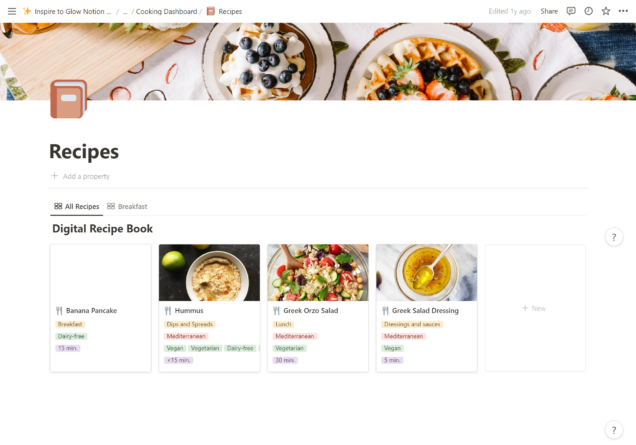Open Inspire to Glow Notion breadcrumb
This screenshot has height=445, width=636.
[67, 12]
